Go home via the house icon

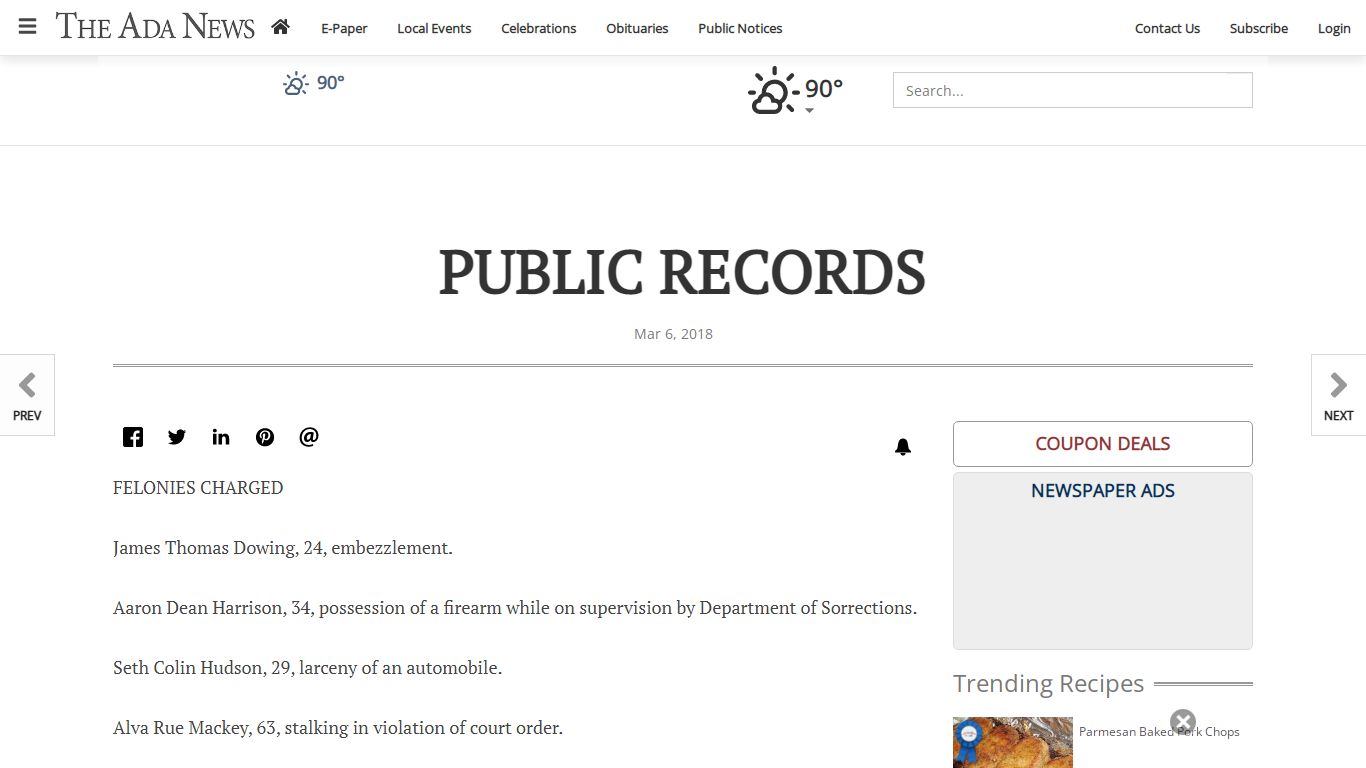coord(280,28)
